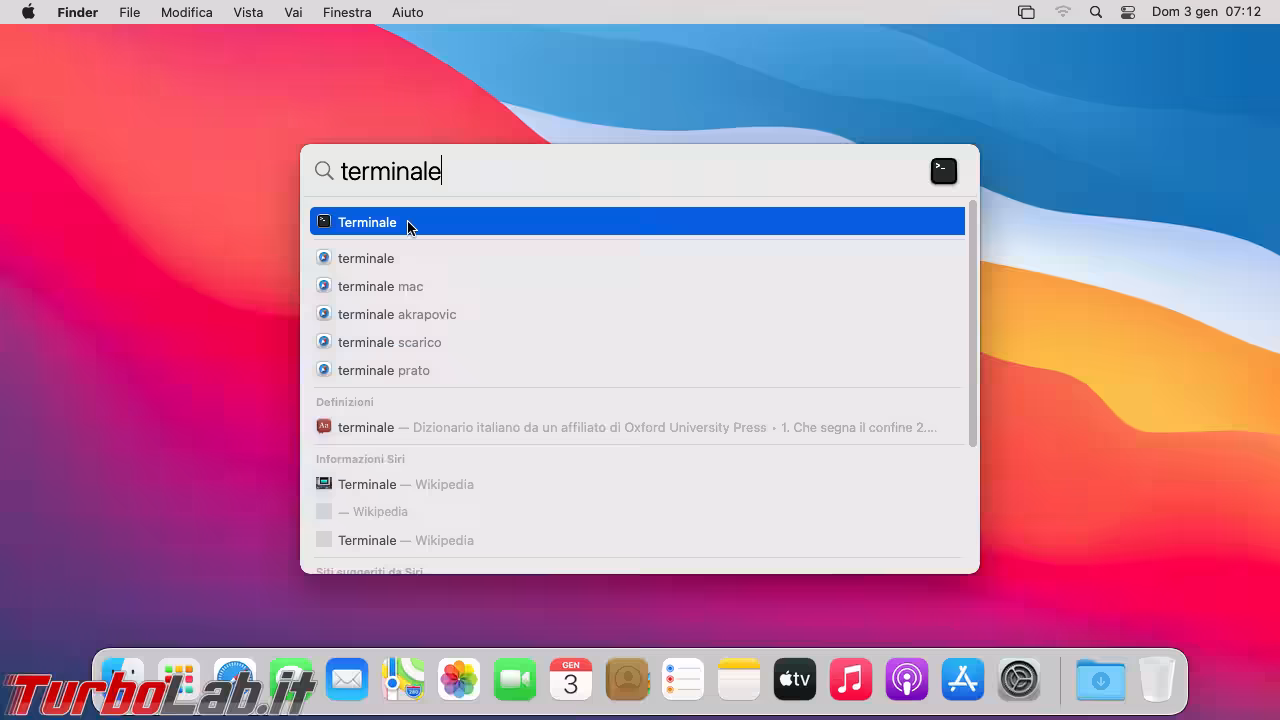The height and width of the screenshot is (720, 1280).
Task: Click the Terminal icon in the search bar
Action: (x=943, y=171)
